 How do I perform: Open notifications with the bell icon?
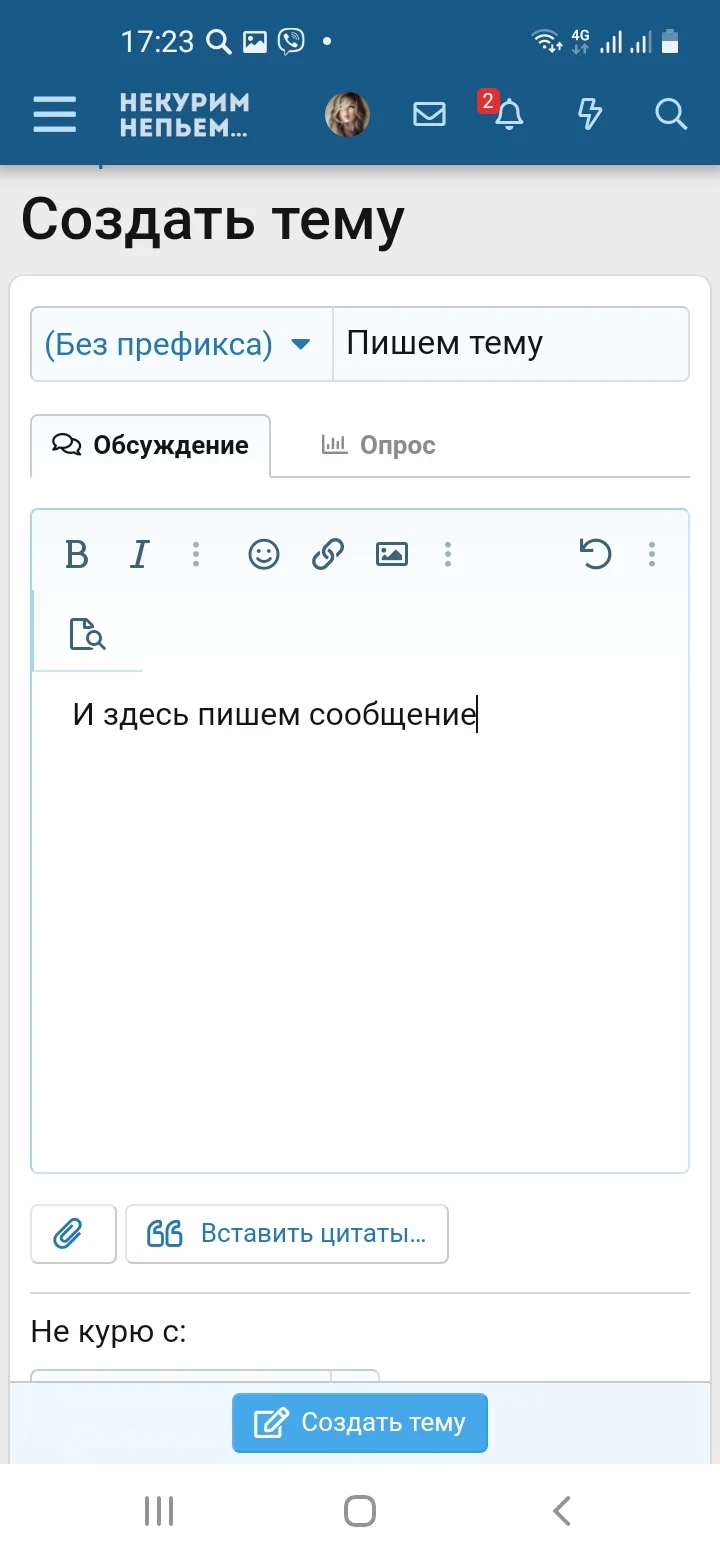tap(508, 116)
